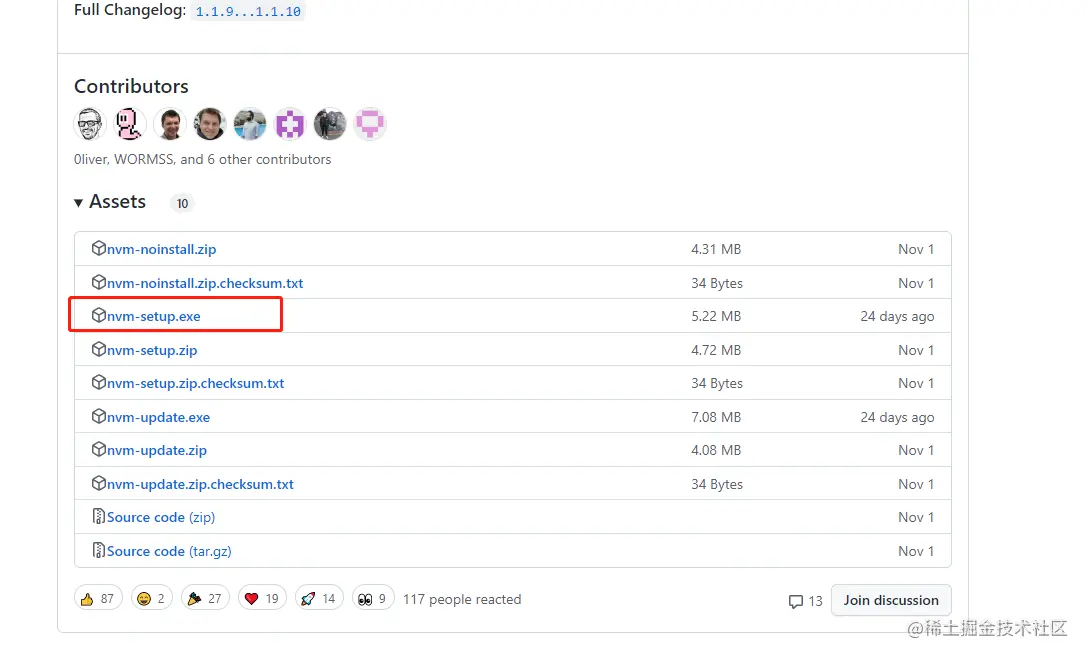1087x658 pixels.
Task: Open the fifth contributor avatar in blue
Action: click(250, 124)
